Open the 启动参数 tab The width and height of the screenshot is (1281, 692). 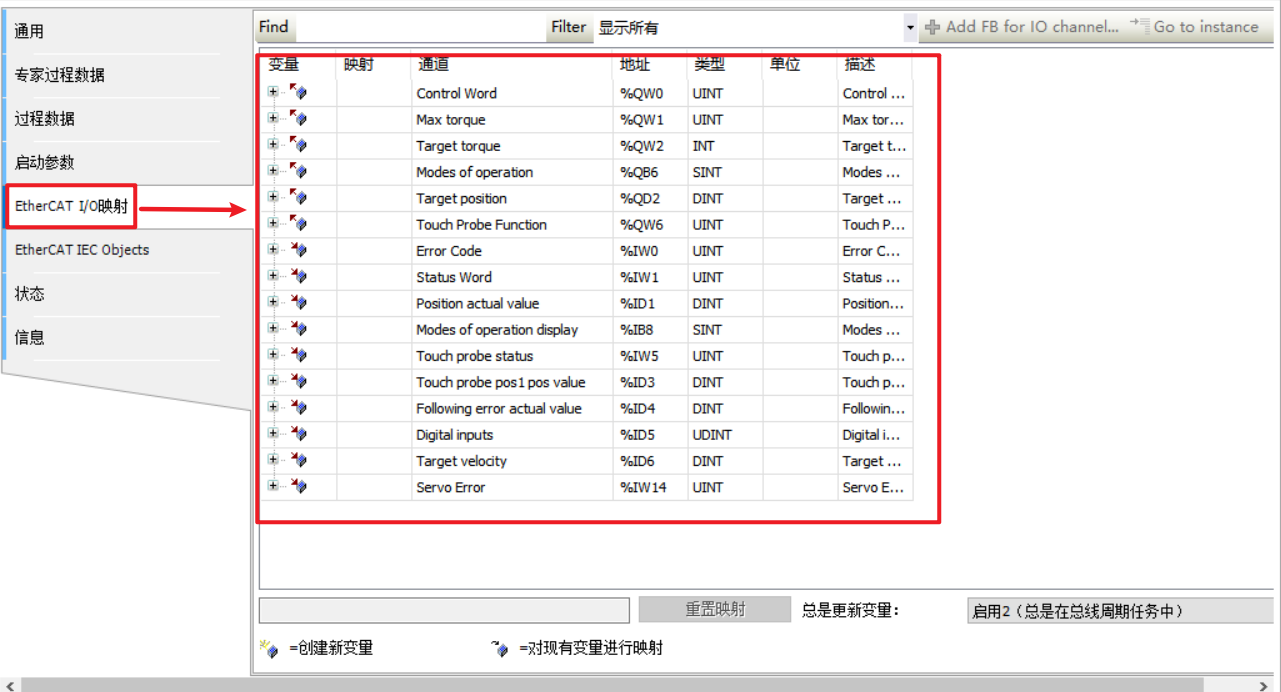click(x=44, y=162)
